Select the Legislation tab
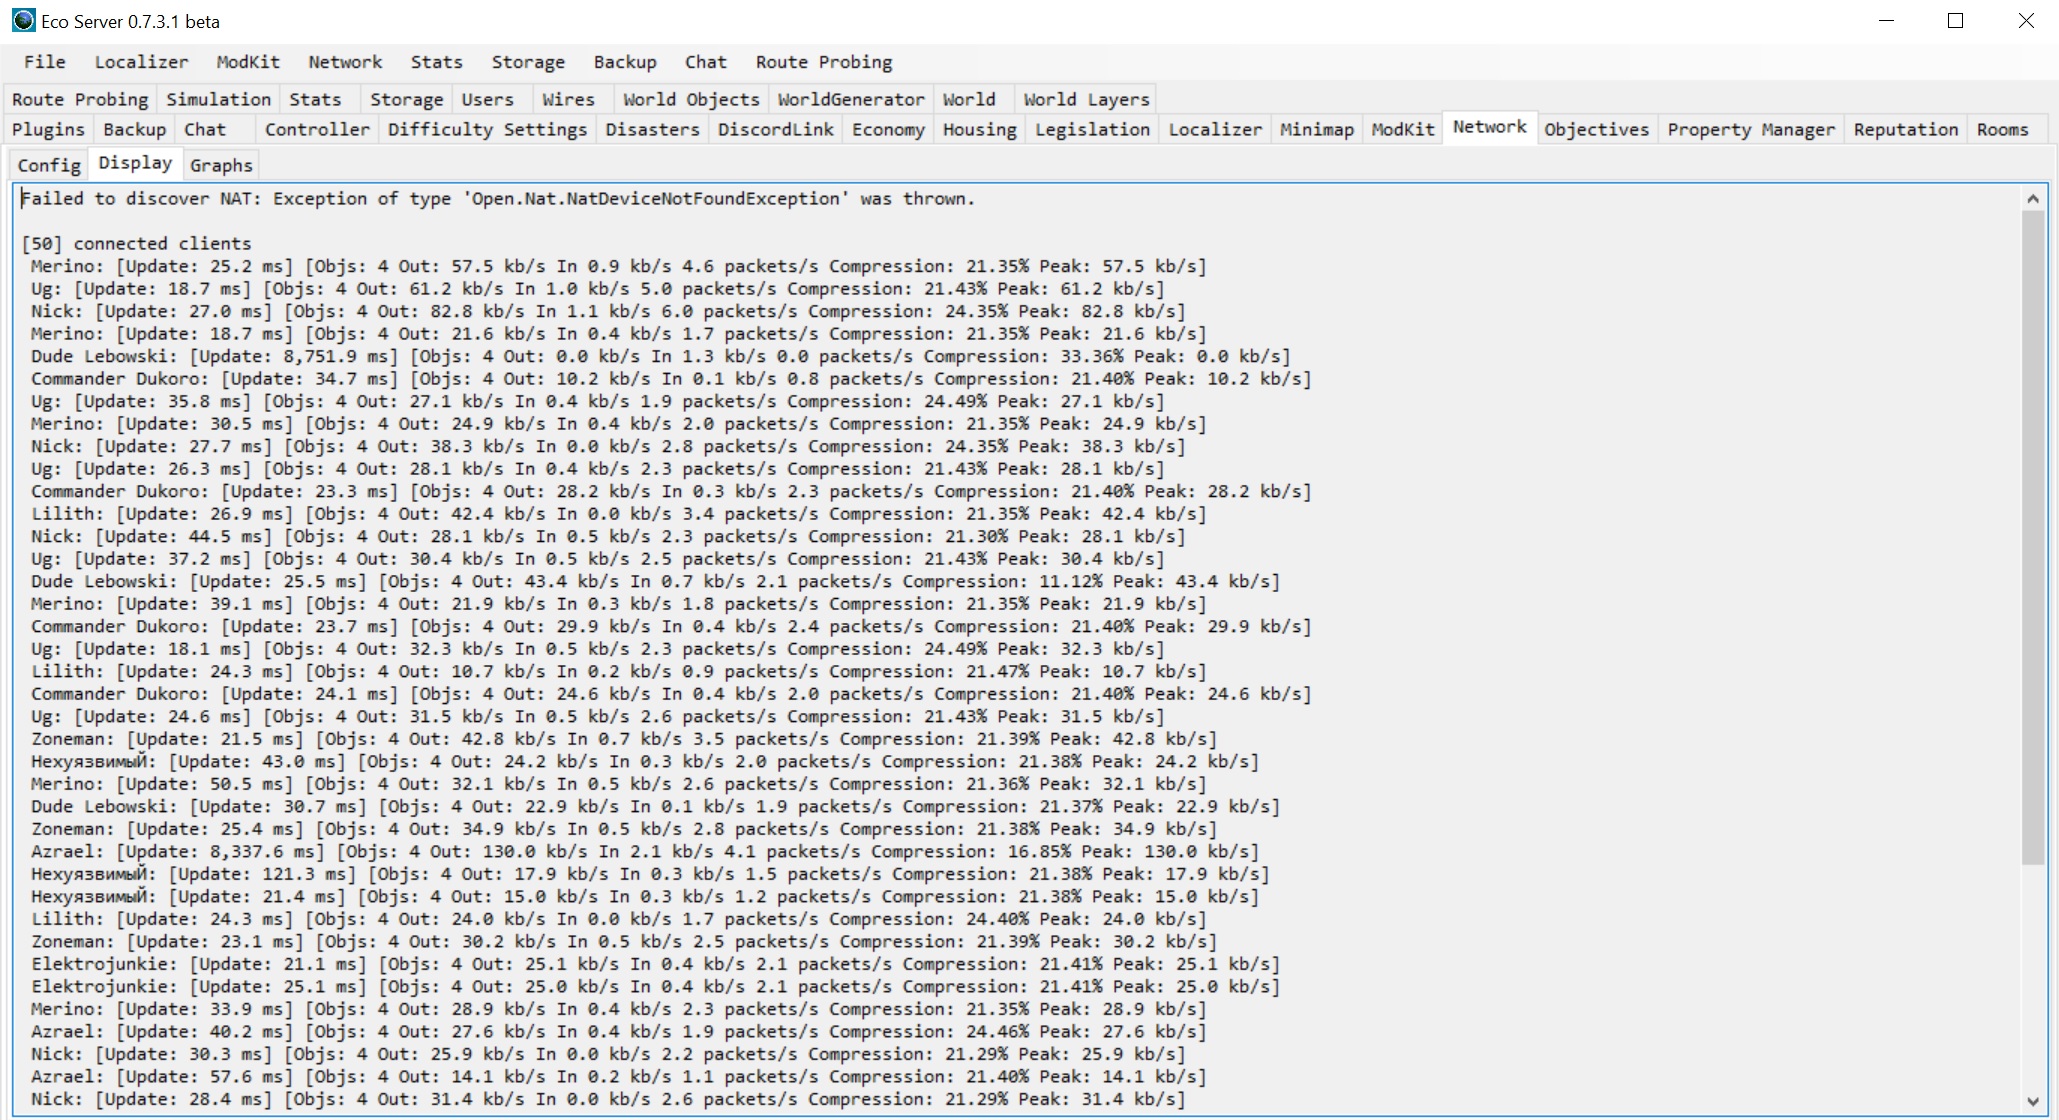The image size is (2059, 1120). coord(1092,129)
